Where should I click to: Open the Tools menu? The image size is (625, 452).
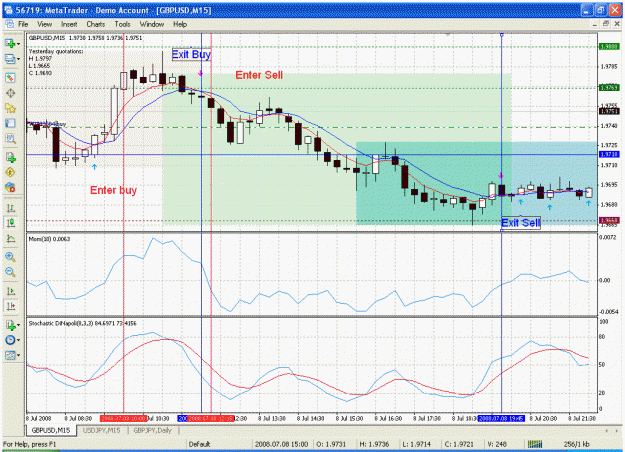122,24
